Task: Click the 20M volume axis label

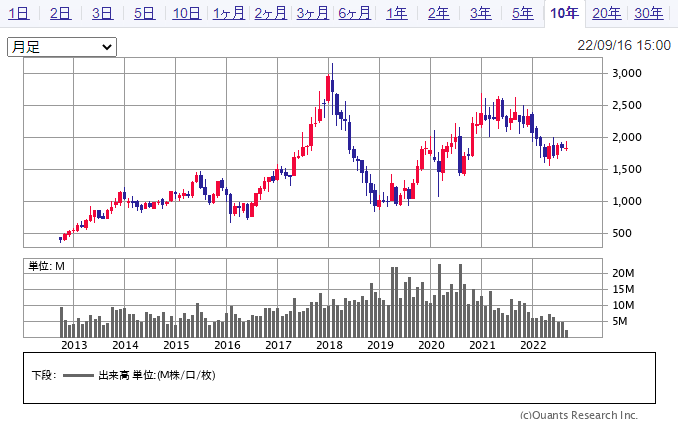Action: click(x=623, y=273)
